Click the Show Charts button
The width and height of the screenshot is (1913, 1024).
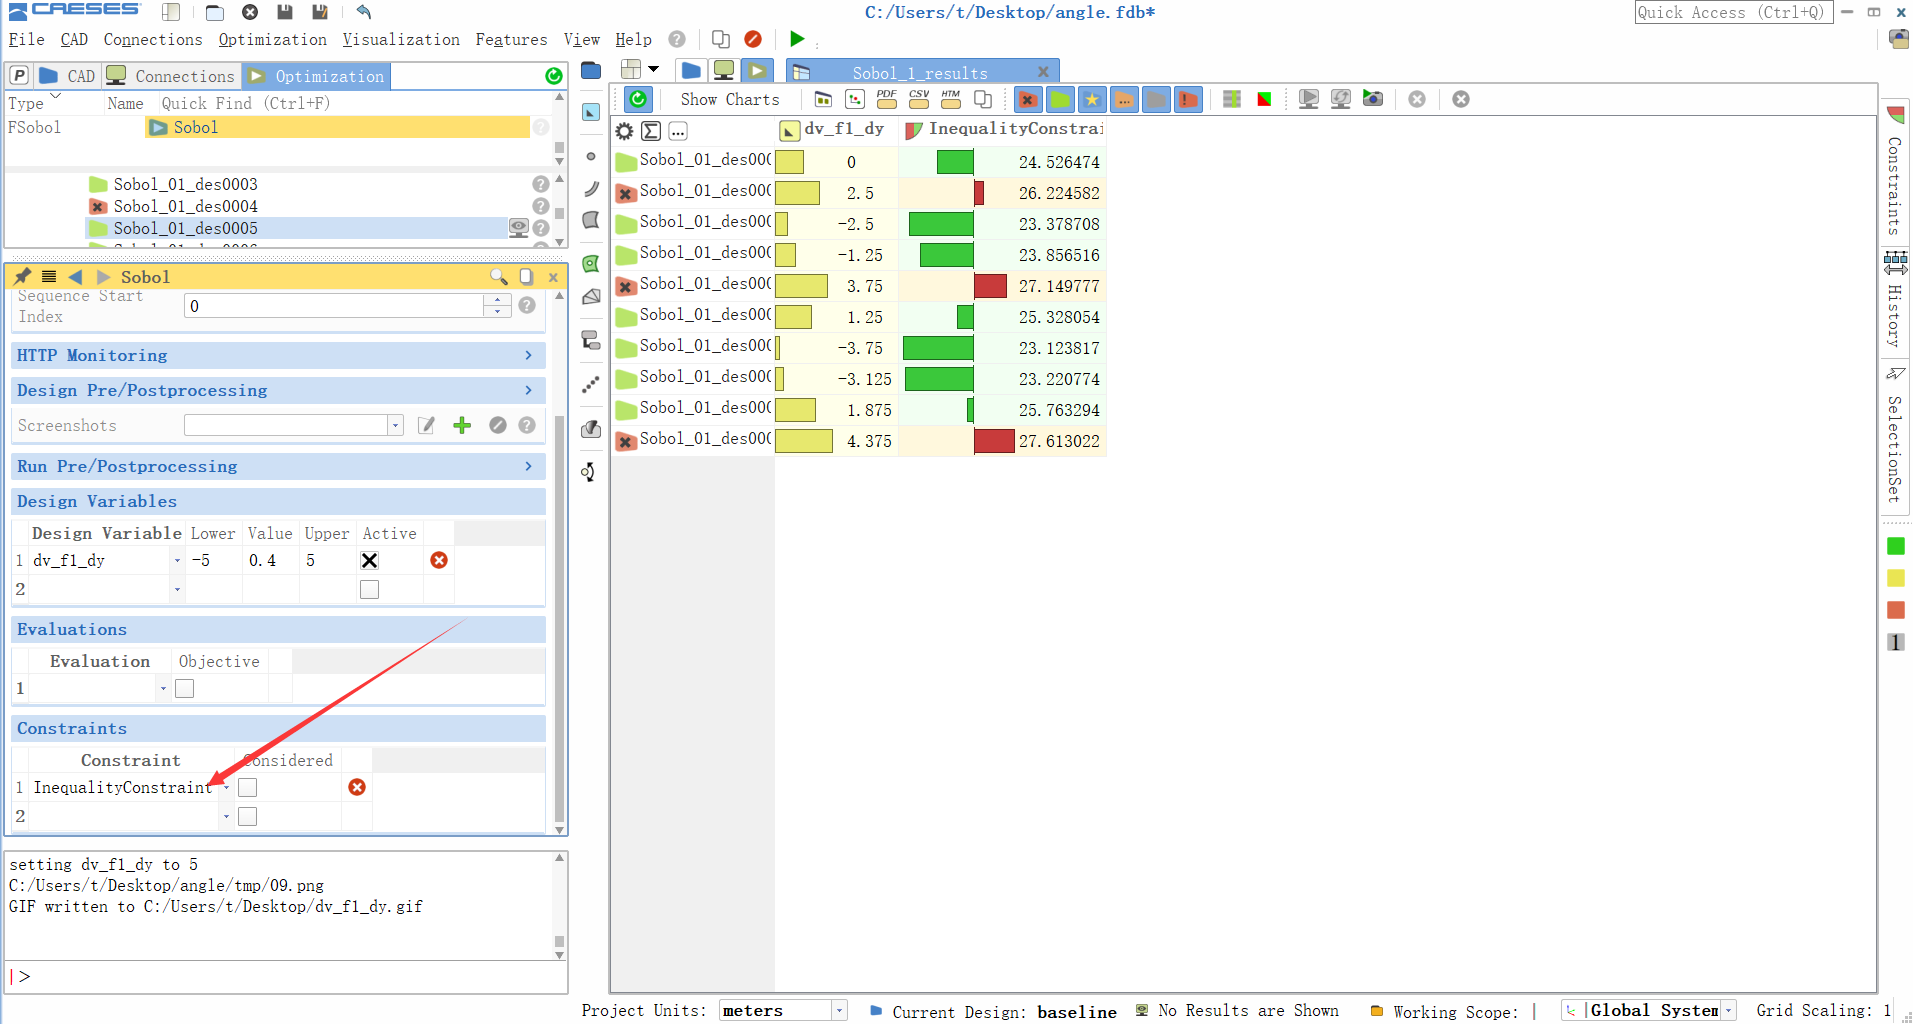coord(730,99)
